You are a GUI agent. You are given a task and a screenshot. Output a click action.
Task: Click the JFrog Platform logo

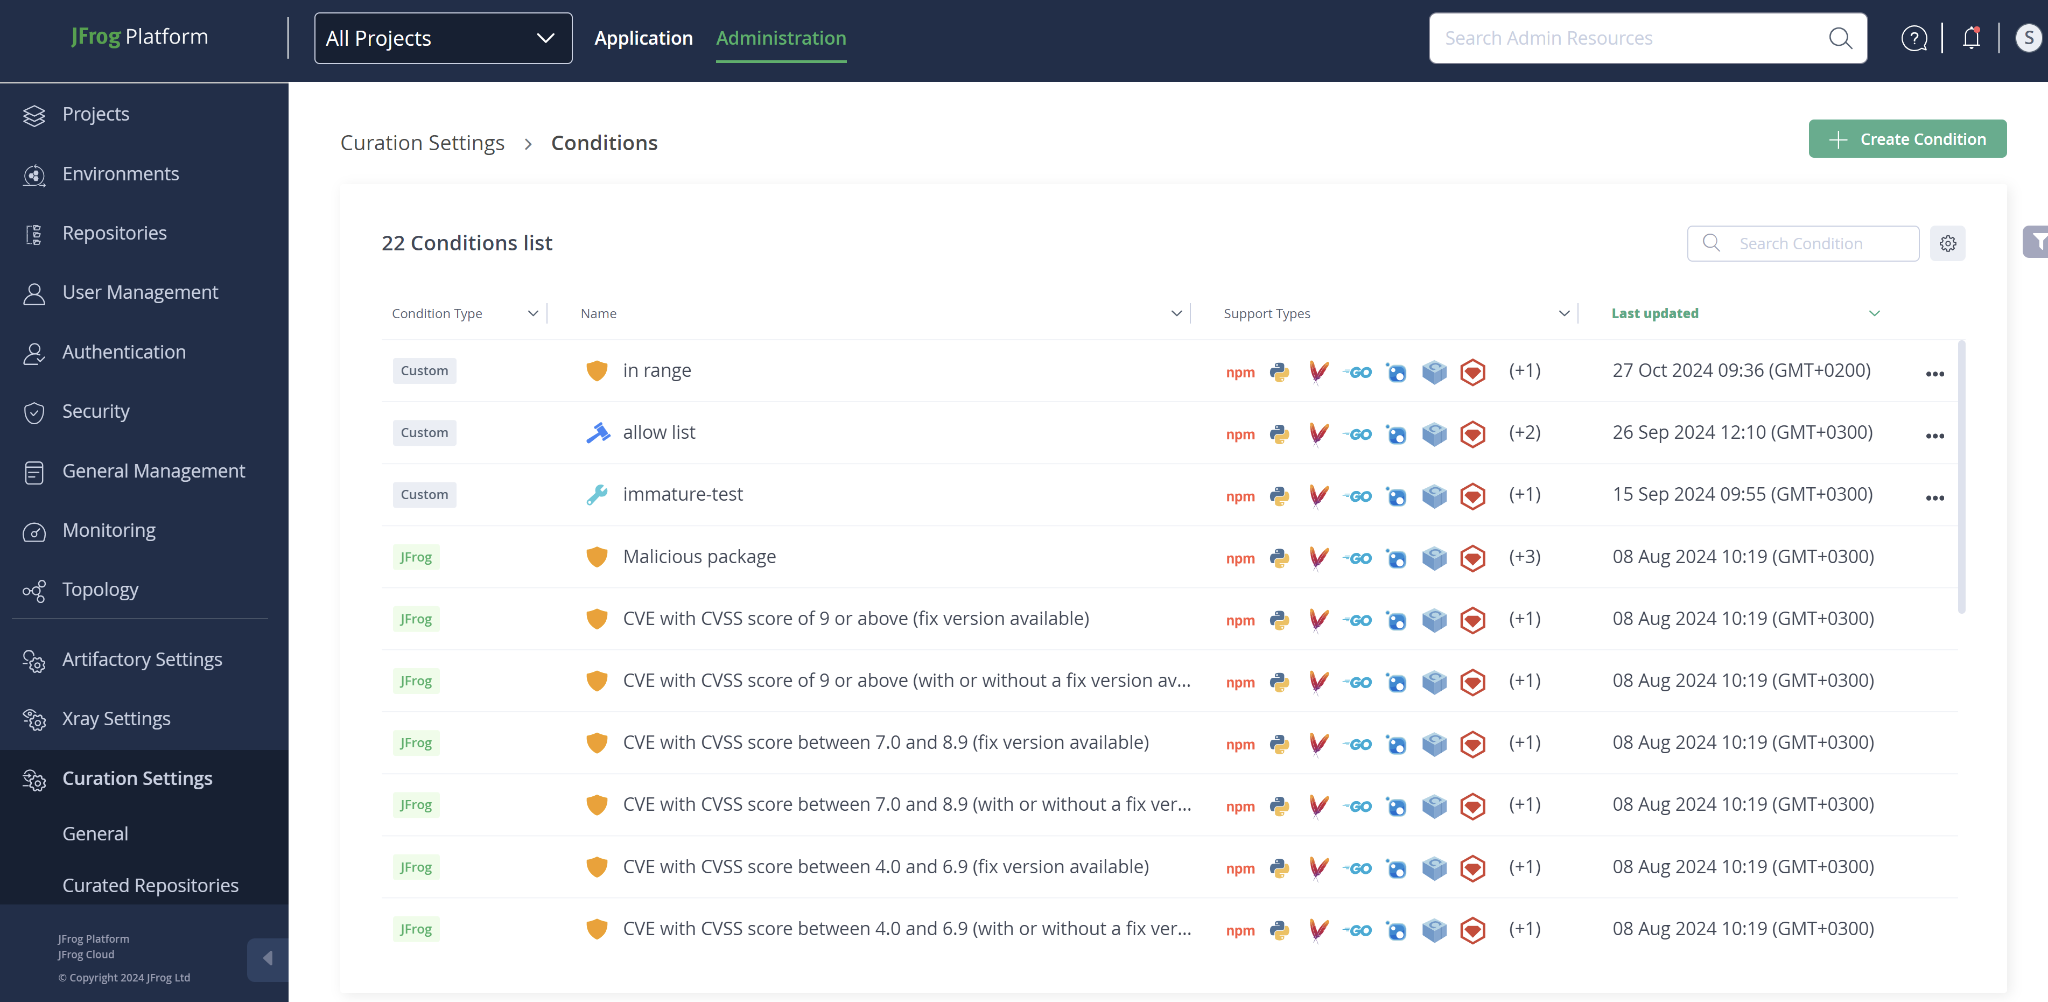140,37
